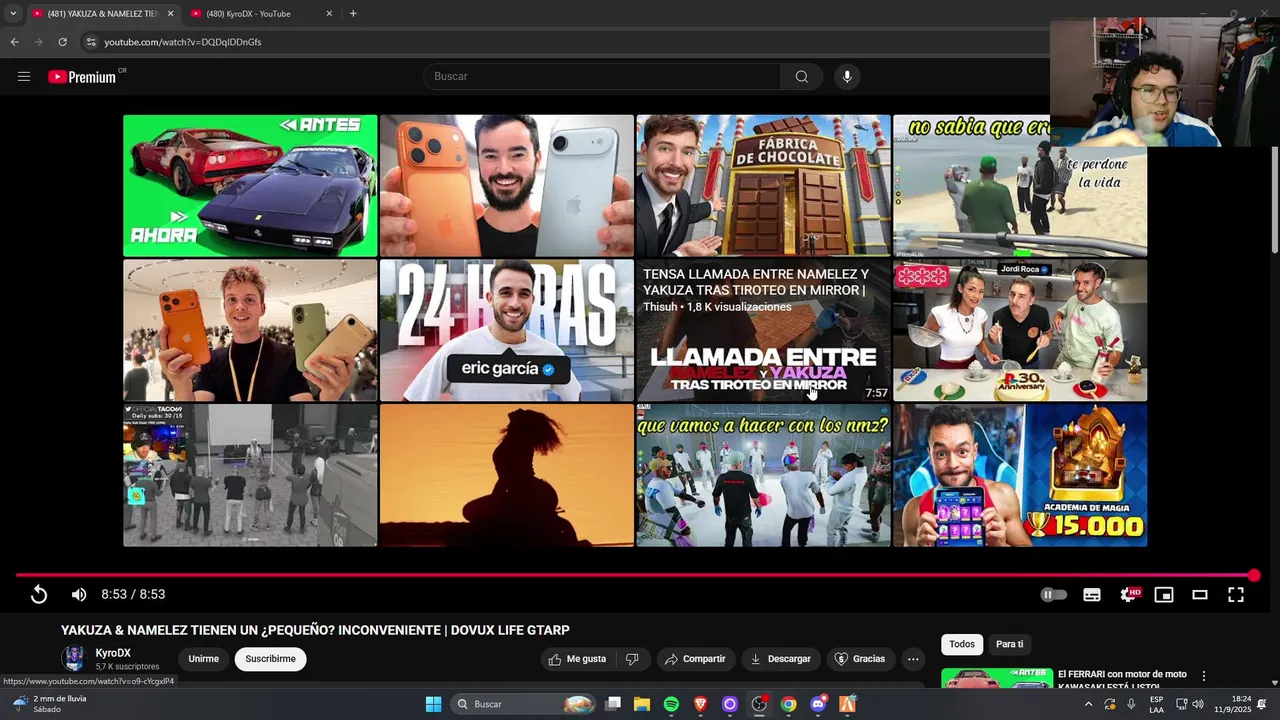The image size is (1280, 720).
Task: Start voice search with microphone
Action: pyautogui.click(x=847, y=76)
